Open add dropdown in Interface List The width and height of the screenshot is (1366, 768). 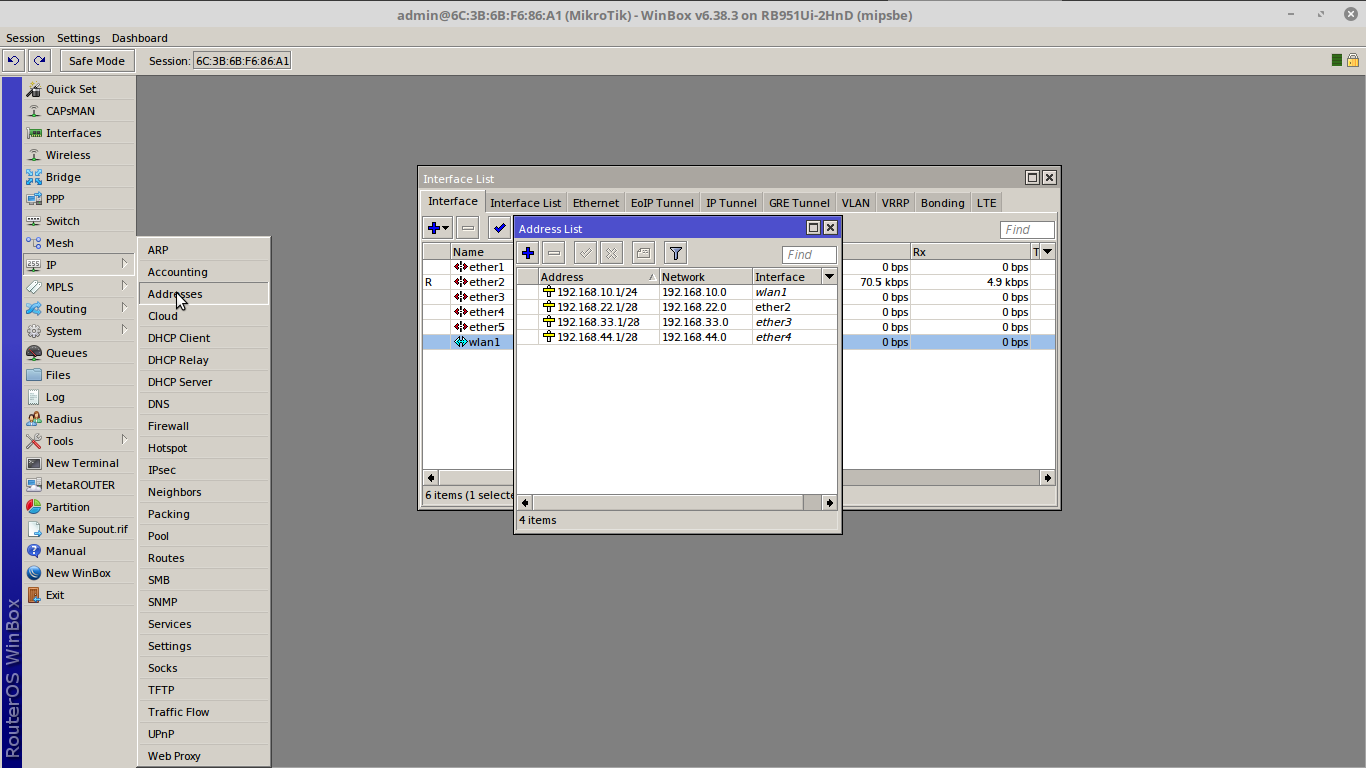click(438, 228)
